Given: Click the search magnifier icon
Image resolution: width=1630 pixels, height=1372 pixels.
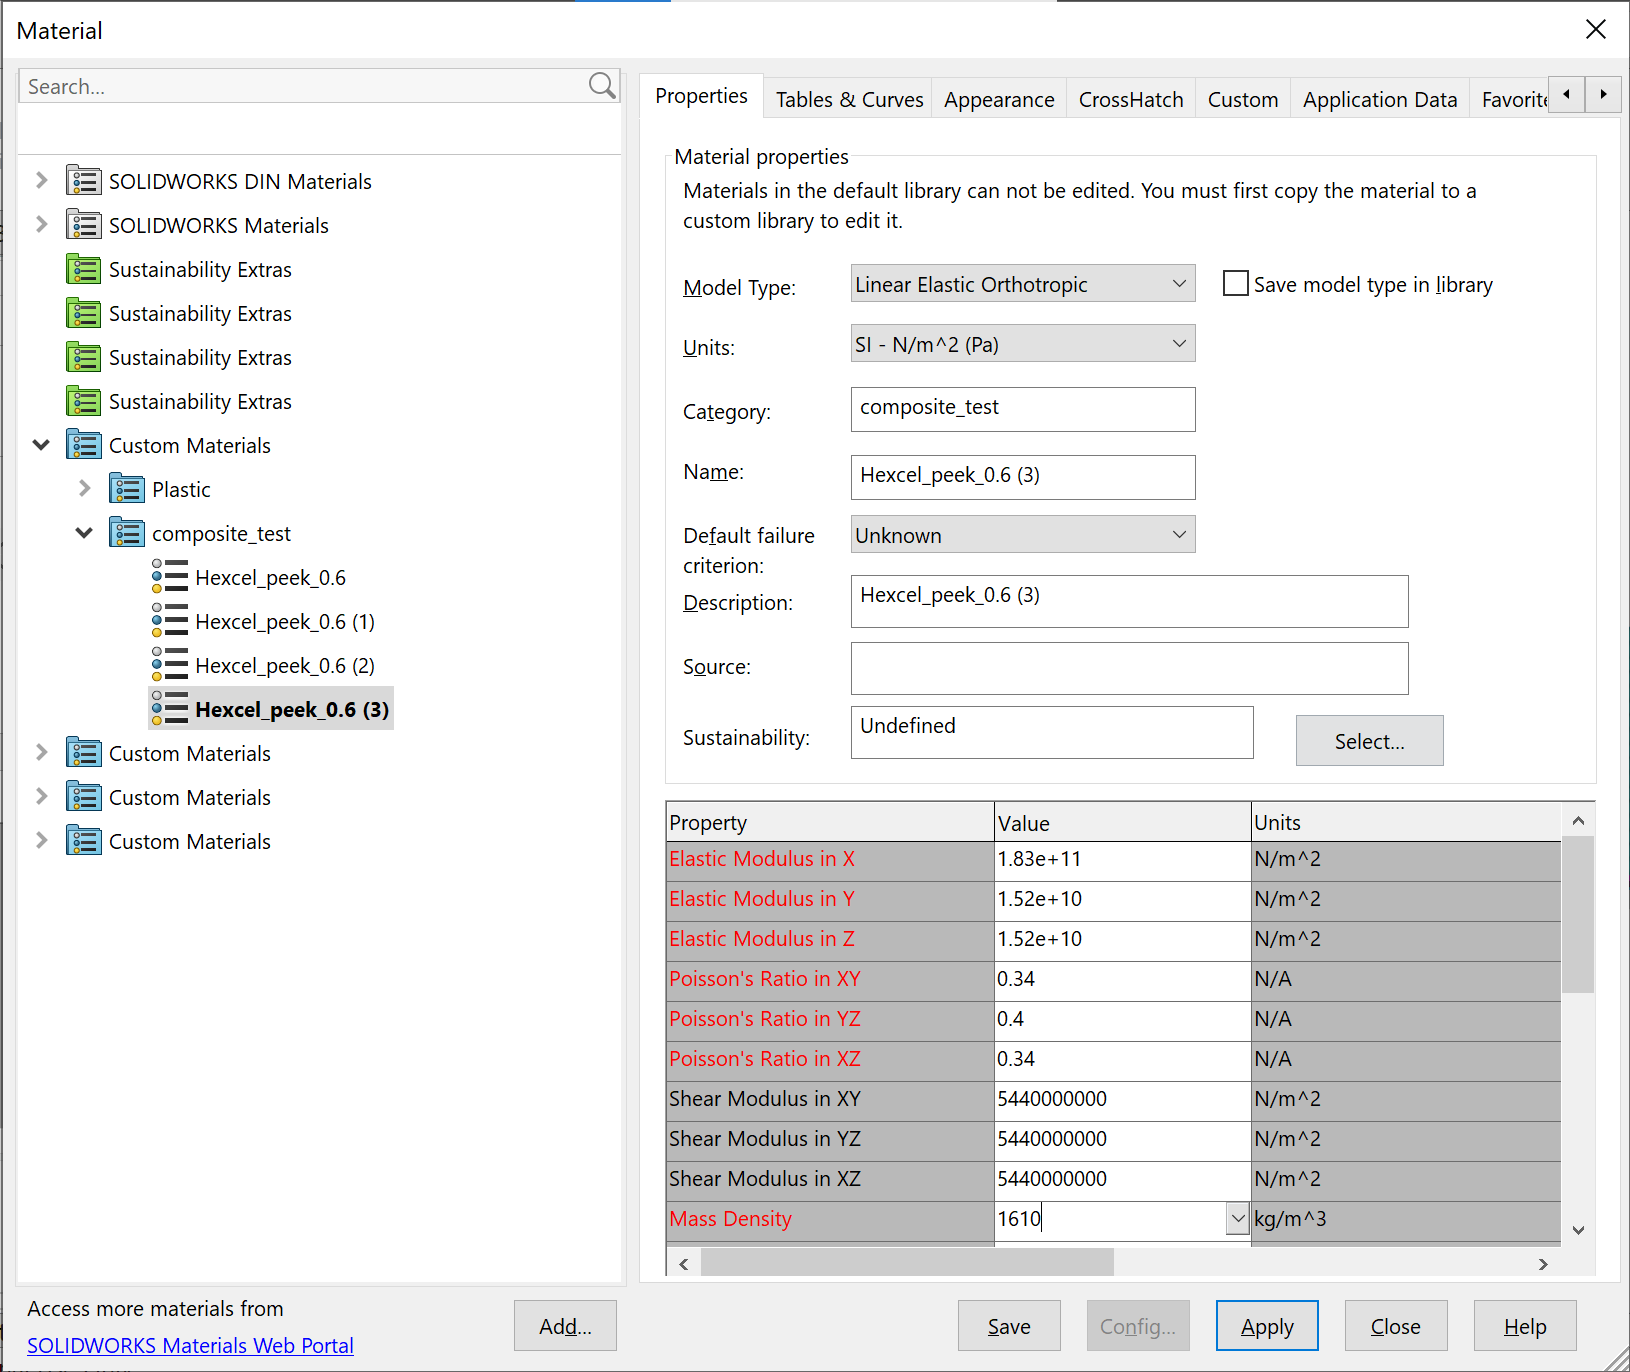Looking at the screenshot, I should (x=602, y=86).
